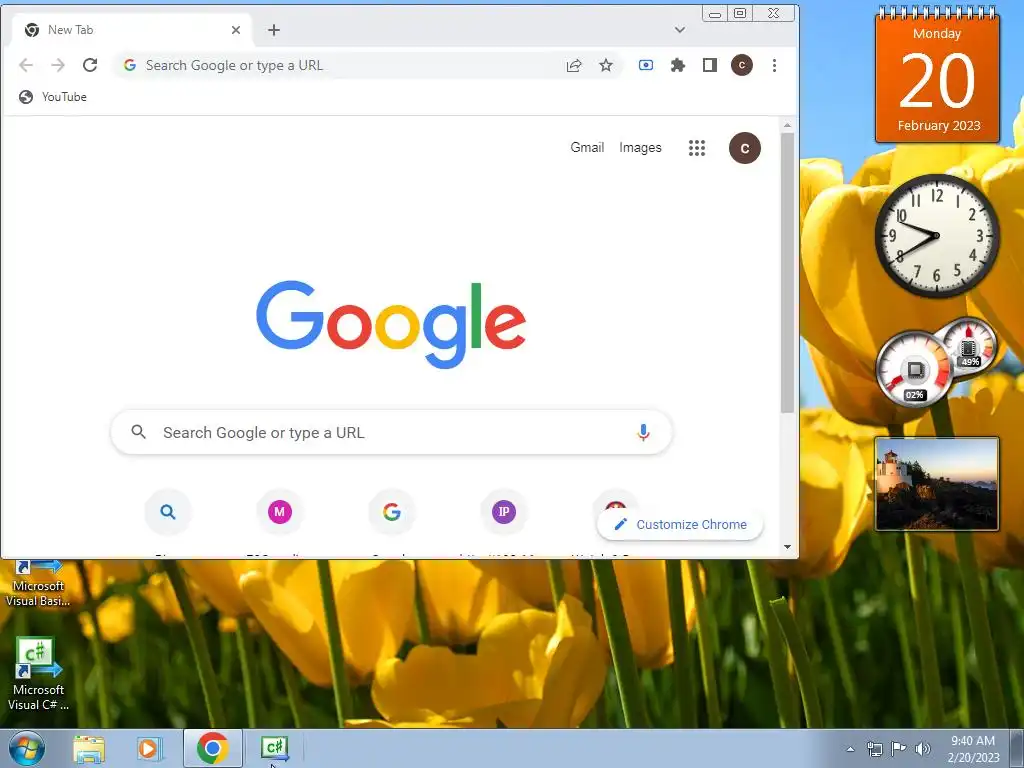Open the screen capture extension icon

pos(646,65)
